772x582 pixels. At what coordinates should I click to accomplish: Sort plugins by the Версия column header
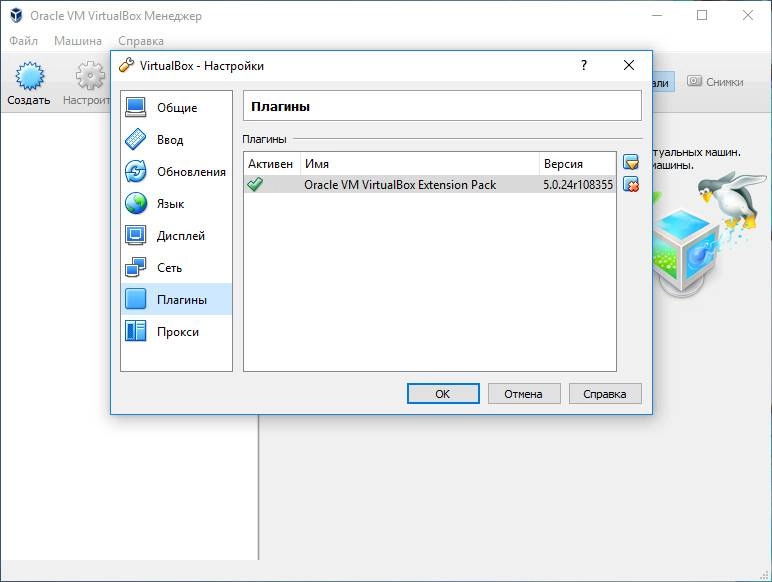click(578, 163)
